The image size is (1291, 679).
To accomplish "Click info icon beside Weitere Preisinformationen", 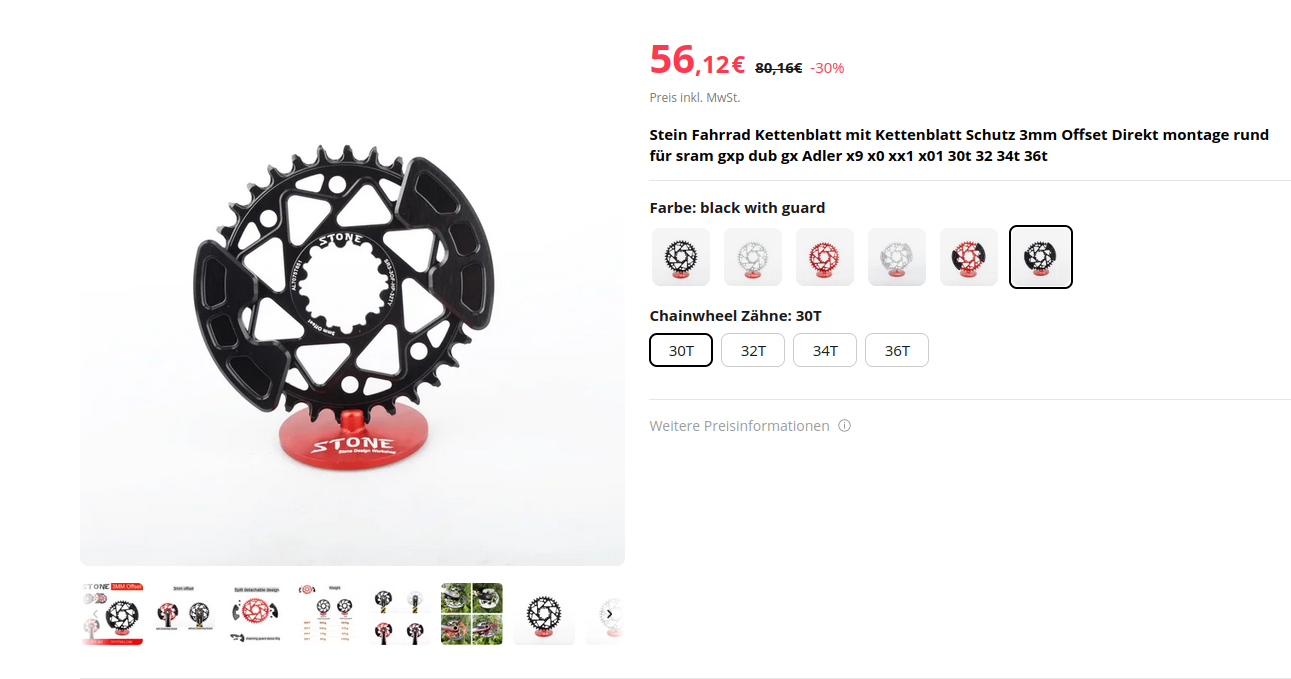I will pyautogui.click(x=844, y=426).
